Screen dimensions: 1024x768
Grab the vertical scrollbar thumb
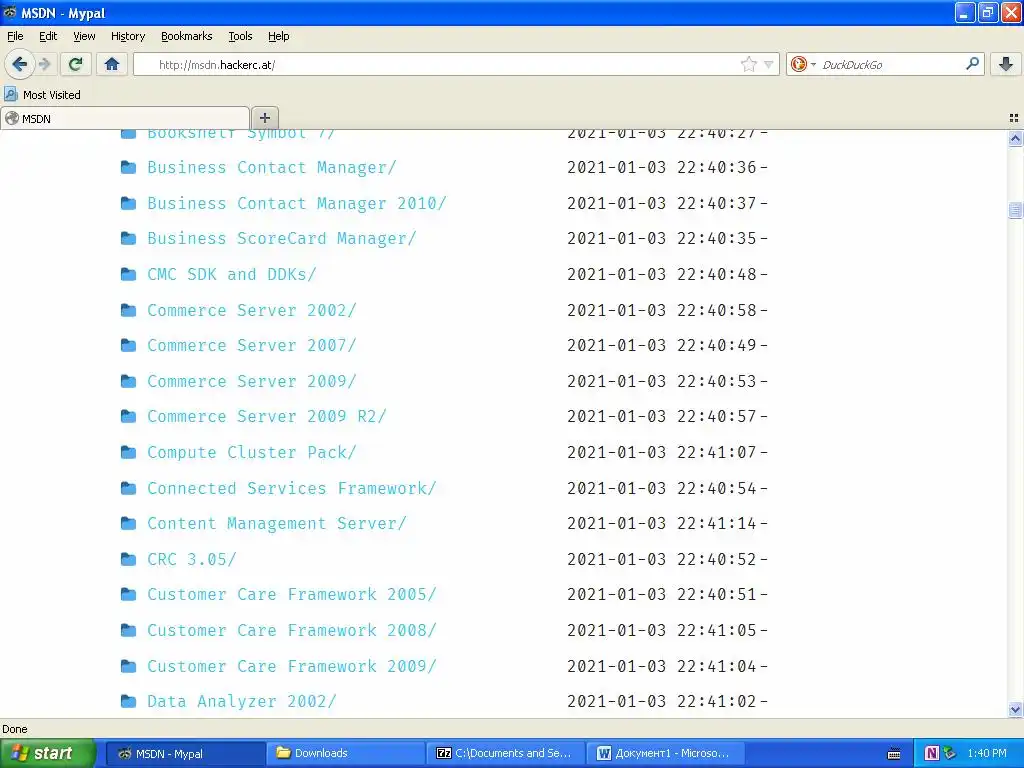tap(1015, 210)
